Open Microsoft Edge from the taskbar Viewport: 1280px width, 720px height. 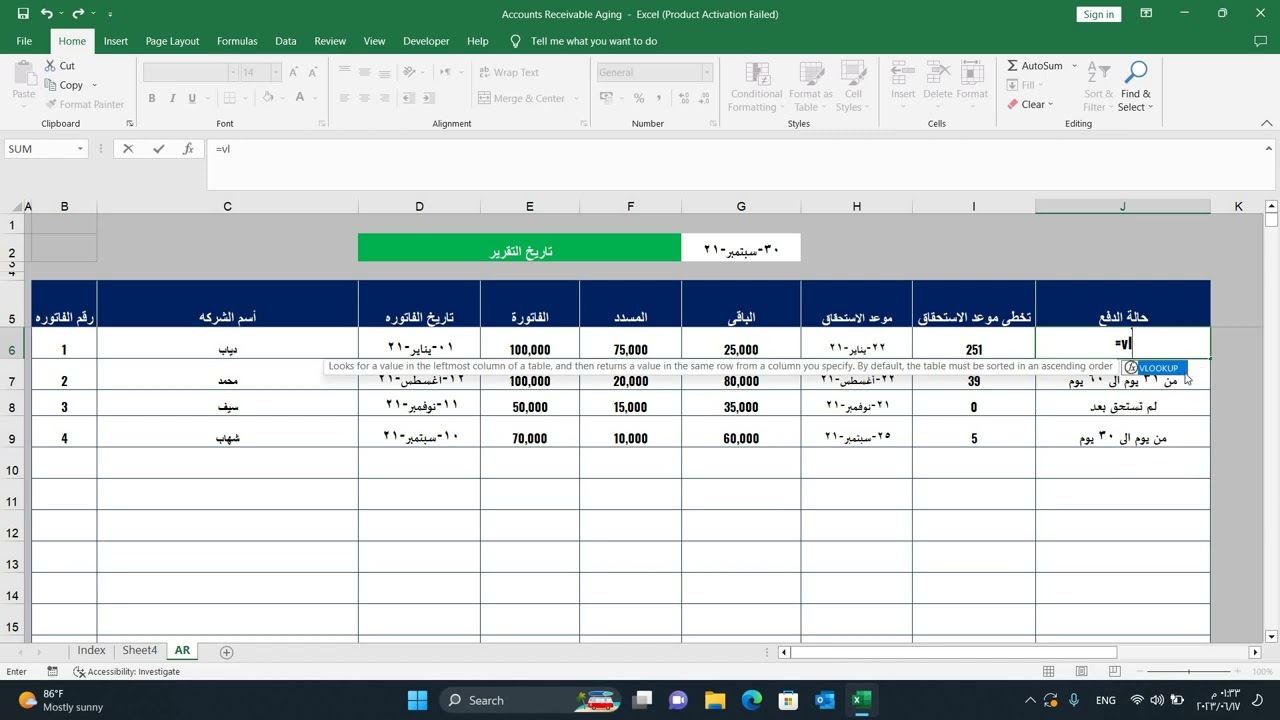pos(751,700)
